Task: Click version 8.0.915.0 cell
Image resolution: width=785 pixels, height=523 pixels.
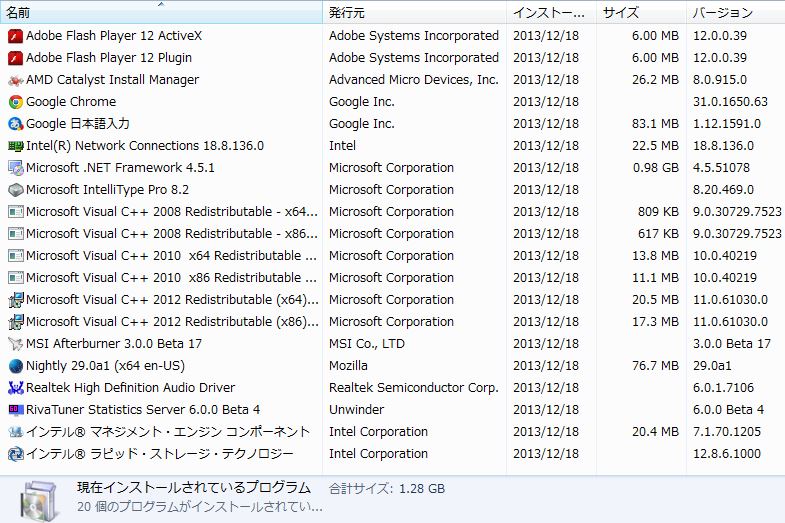Action: pos(720,80)
